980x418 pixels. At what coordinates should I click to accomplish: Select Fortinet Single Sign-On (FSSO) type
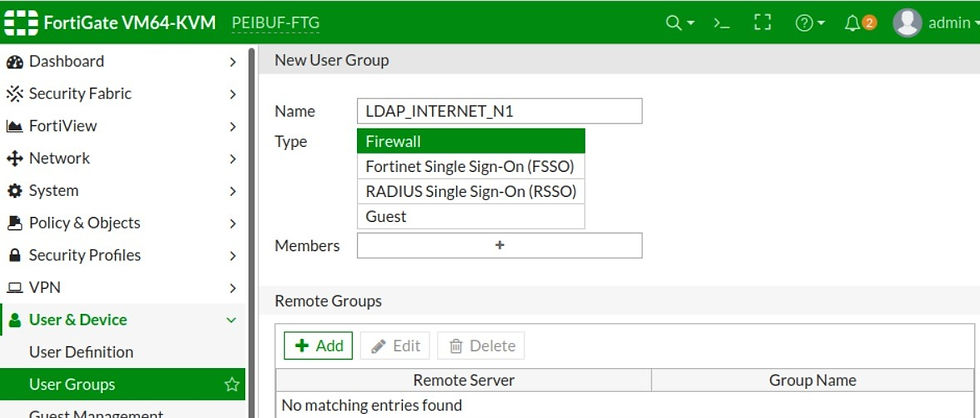(x=471, y=166)
